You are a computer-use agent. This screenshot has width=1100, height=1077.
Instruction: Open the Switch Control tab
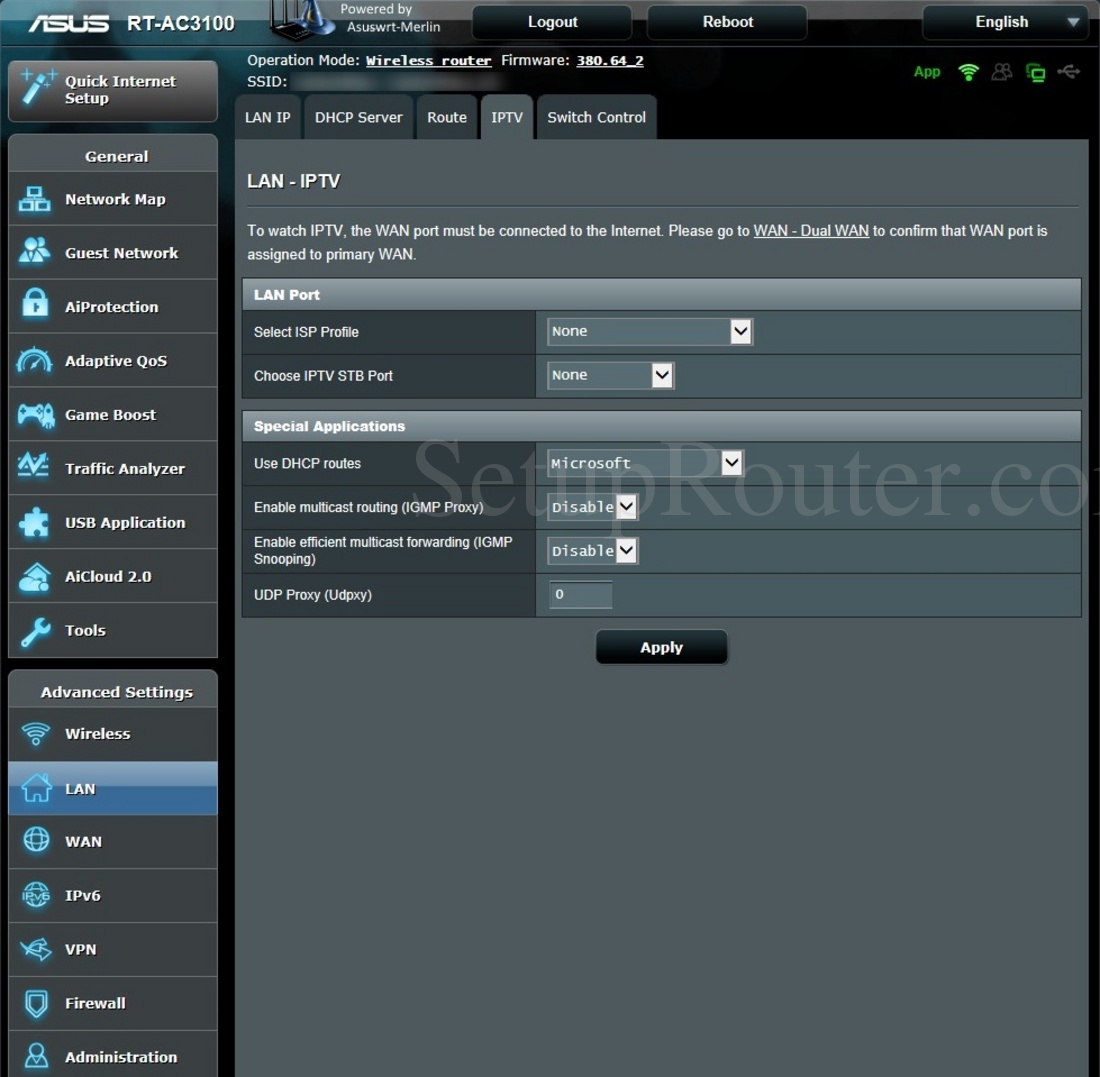point(596,117)
